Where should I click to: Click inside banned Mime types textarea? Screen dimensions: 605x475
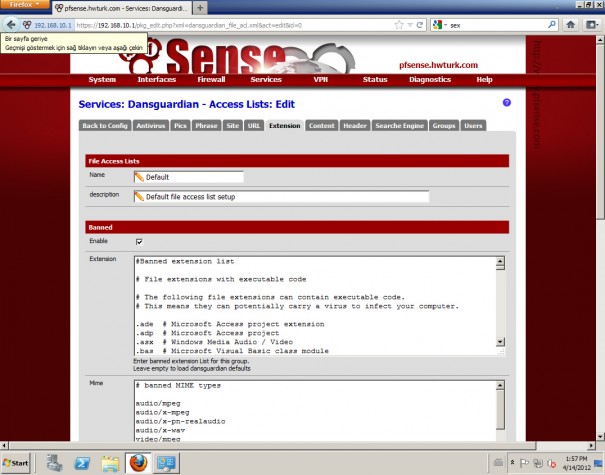[x=315, y=411]
